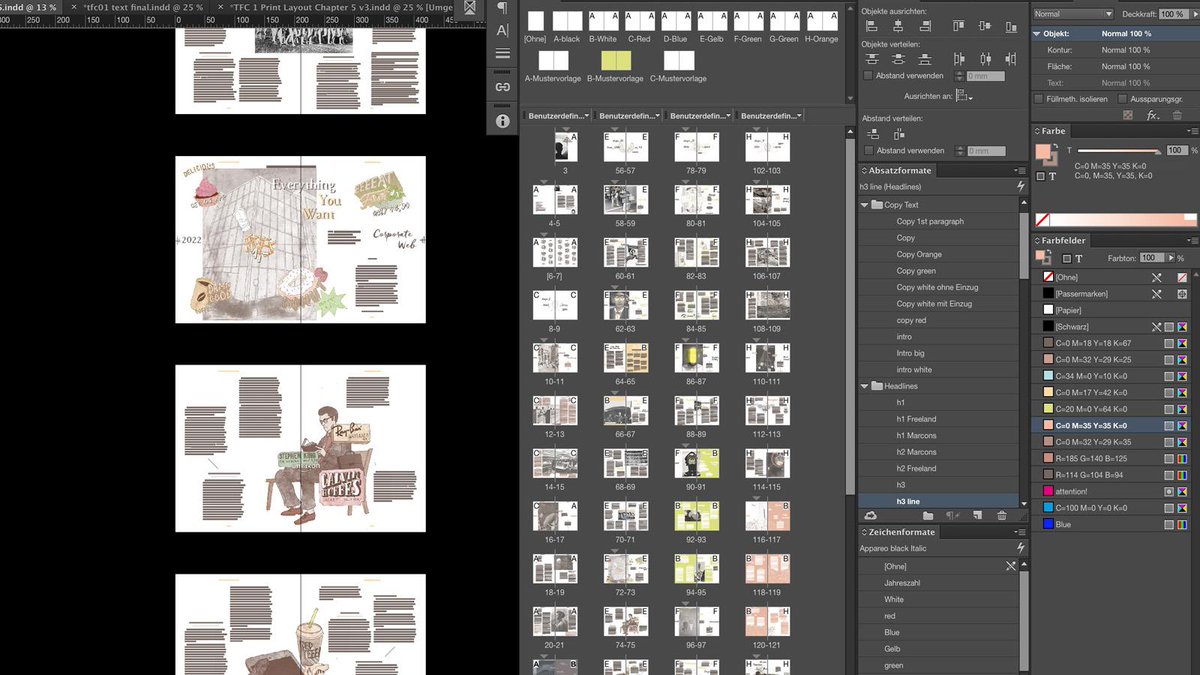Open the Character panel icon
Image resolution: width=1200 pixels, height=675 pixels.
click(502, 31)
